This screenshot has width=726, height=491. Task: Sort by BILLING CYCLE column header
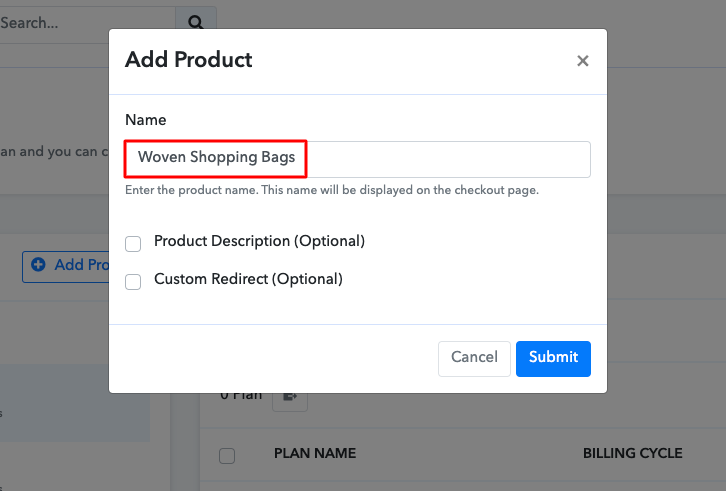click(x=632, y=453)
